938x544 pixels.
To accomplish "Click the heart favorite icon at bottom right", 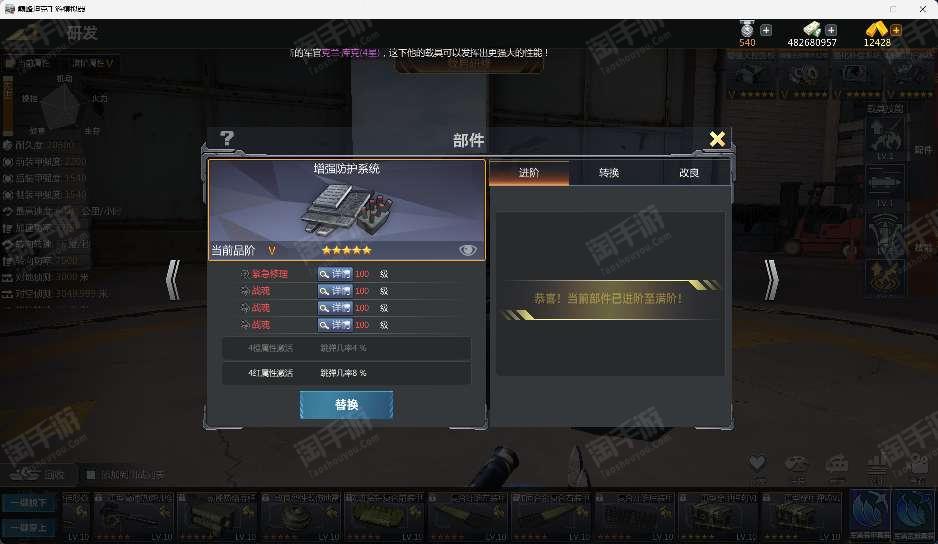I will click(x=757, y=463).
